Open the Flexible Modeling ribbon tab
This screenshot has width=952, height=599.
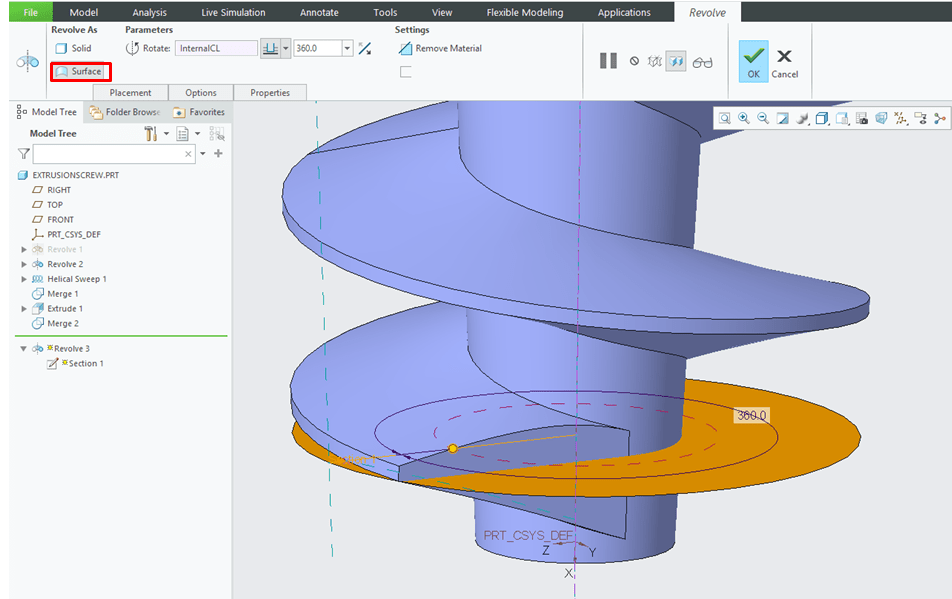click(x=524, y=13)
